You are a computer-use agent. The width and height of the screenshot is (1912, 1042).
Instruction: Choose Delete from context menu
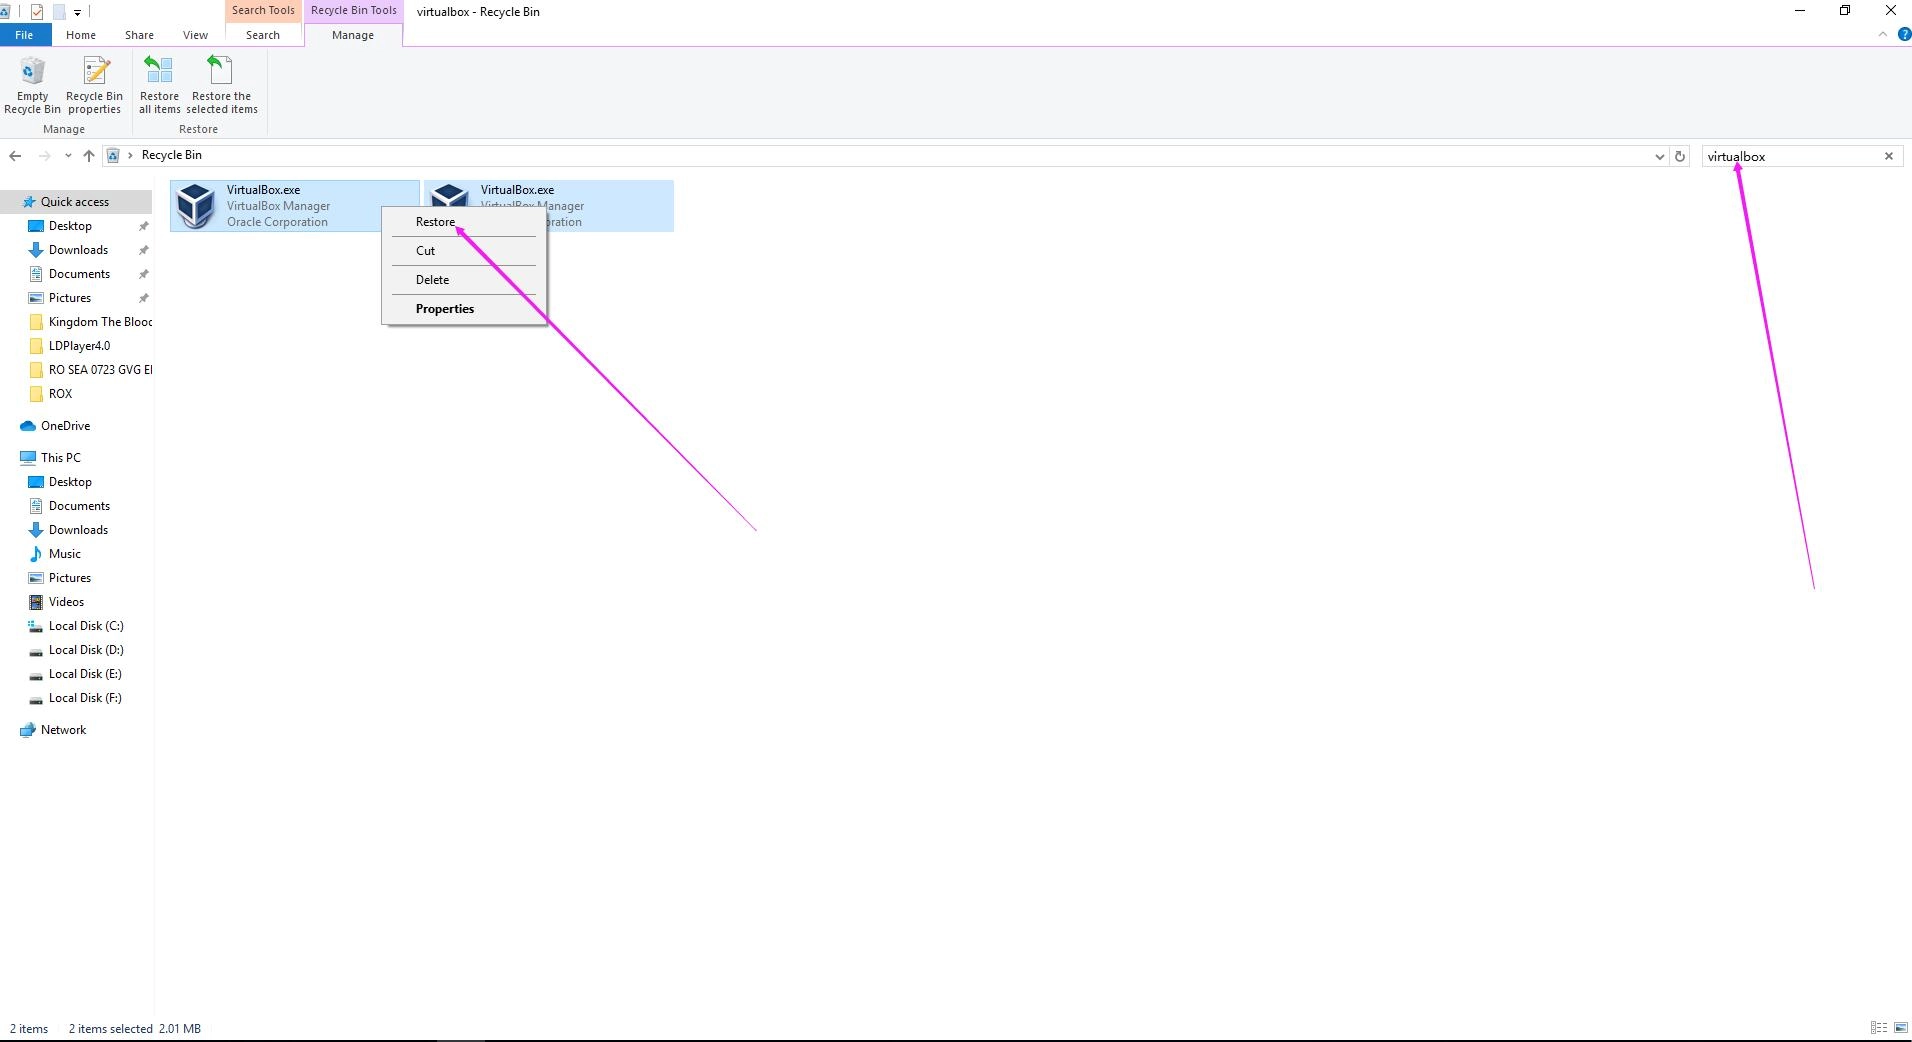(464, 280)
